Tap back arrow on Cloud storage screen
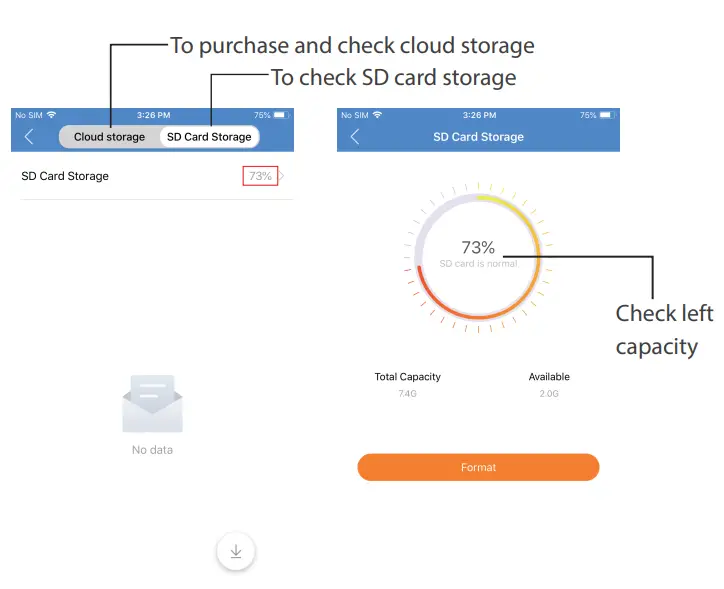Image resolution: width=724 pixels, height=589 pixels. 29,137
